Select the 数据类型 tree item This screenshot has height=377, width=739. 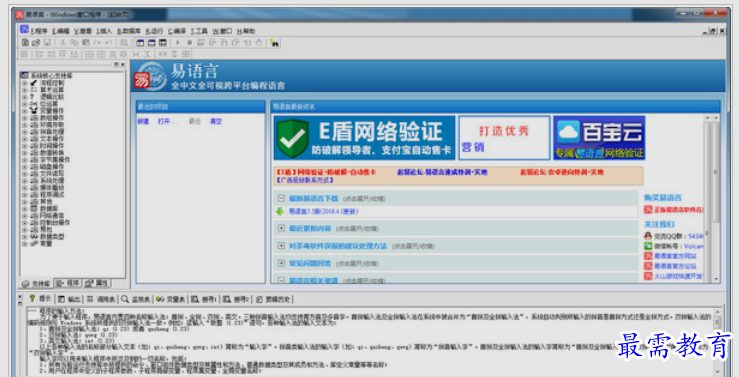(52, 237)
